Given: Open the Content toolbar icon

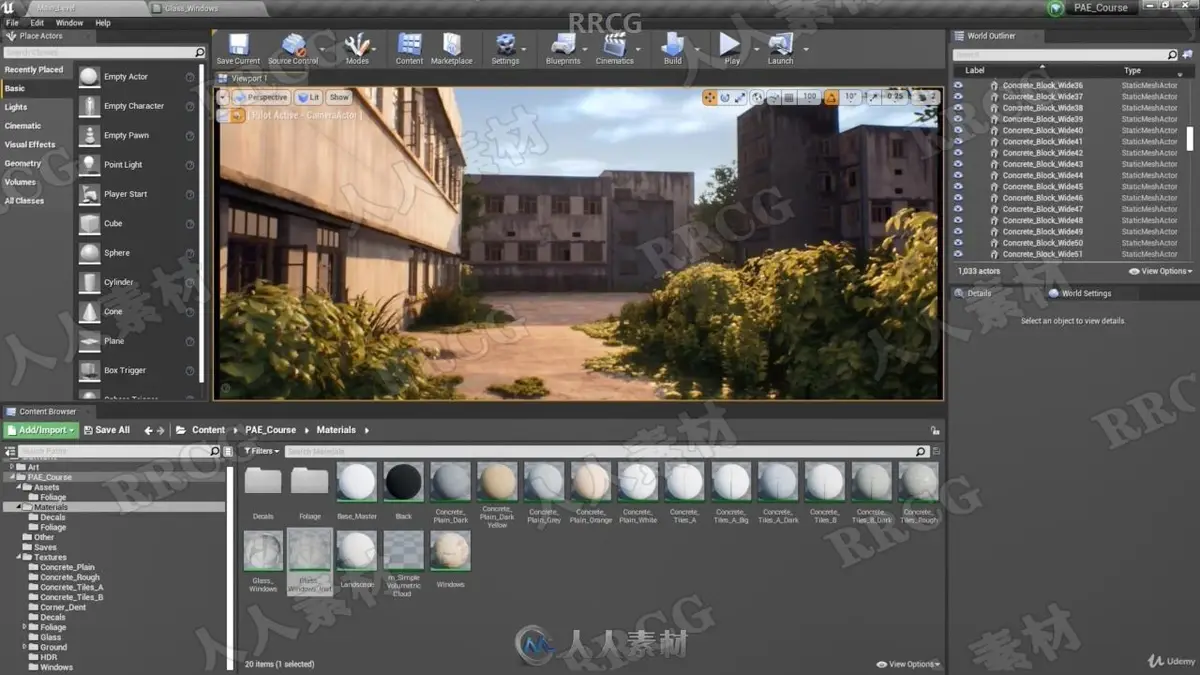Looking at the screenshot, I should [409, 44].
